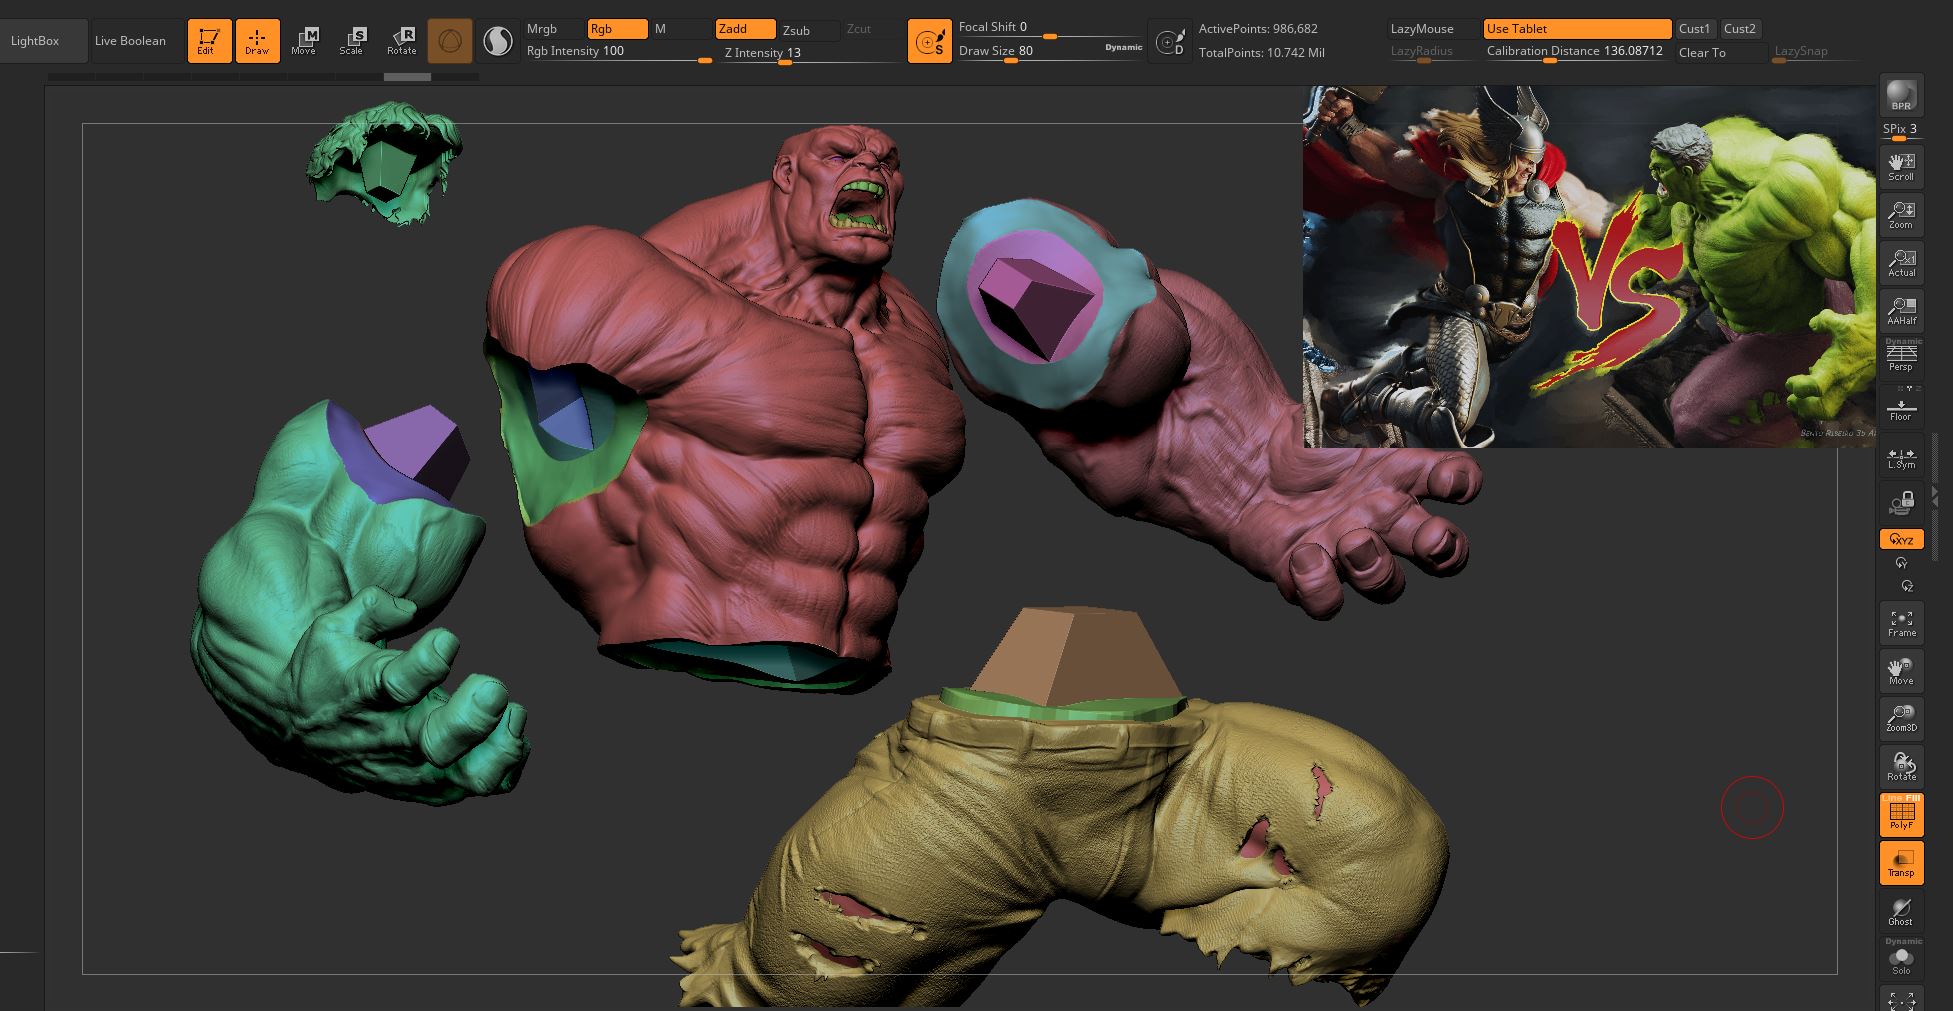Click the TotalPoints: 10.742 Mil readout

click(1262, 53)
